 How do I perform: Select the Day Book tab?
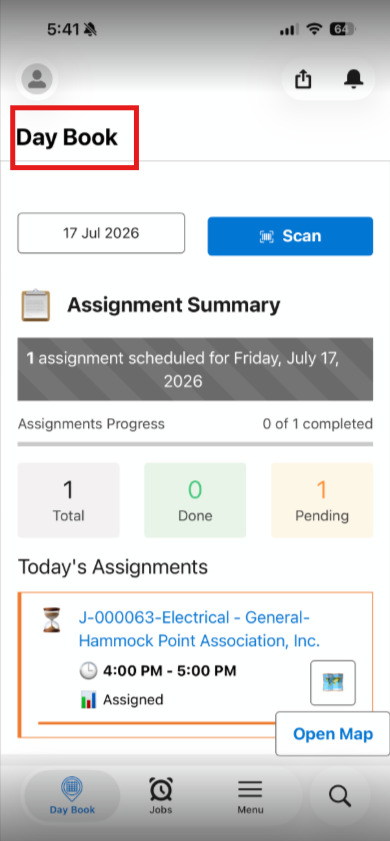click(72, 795)
